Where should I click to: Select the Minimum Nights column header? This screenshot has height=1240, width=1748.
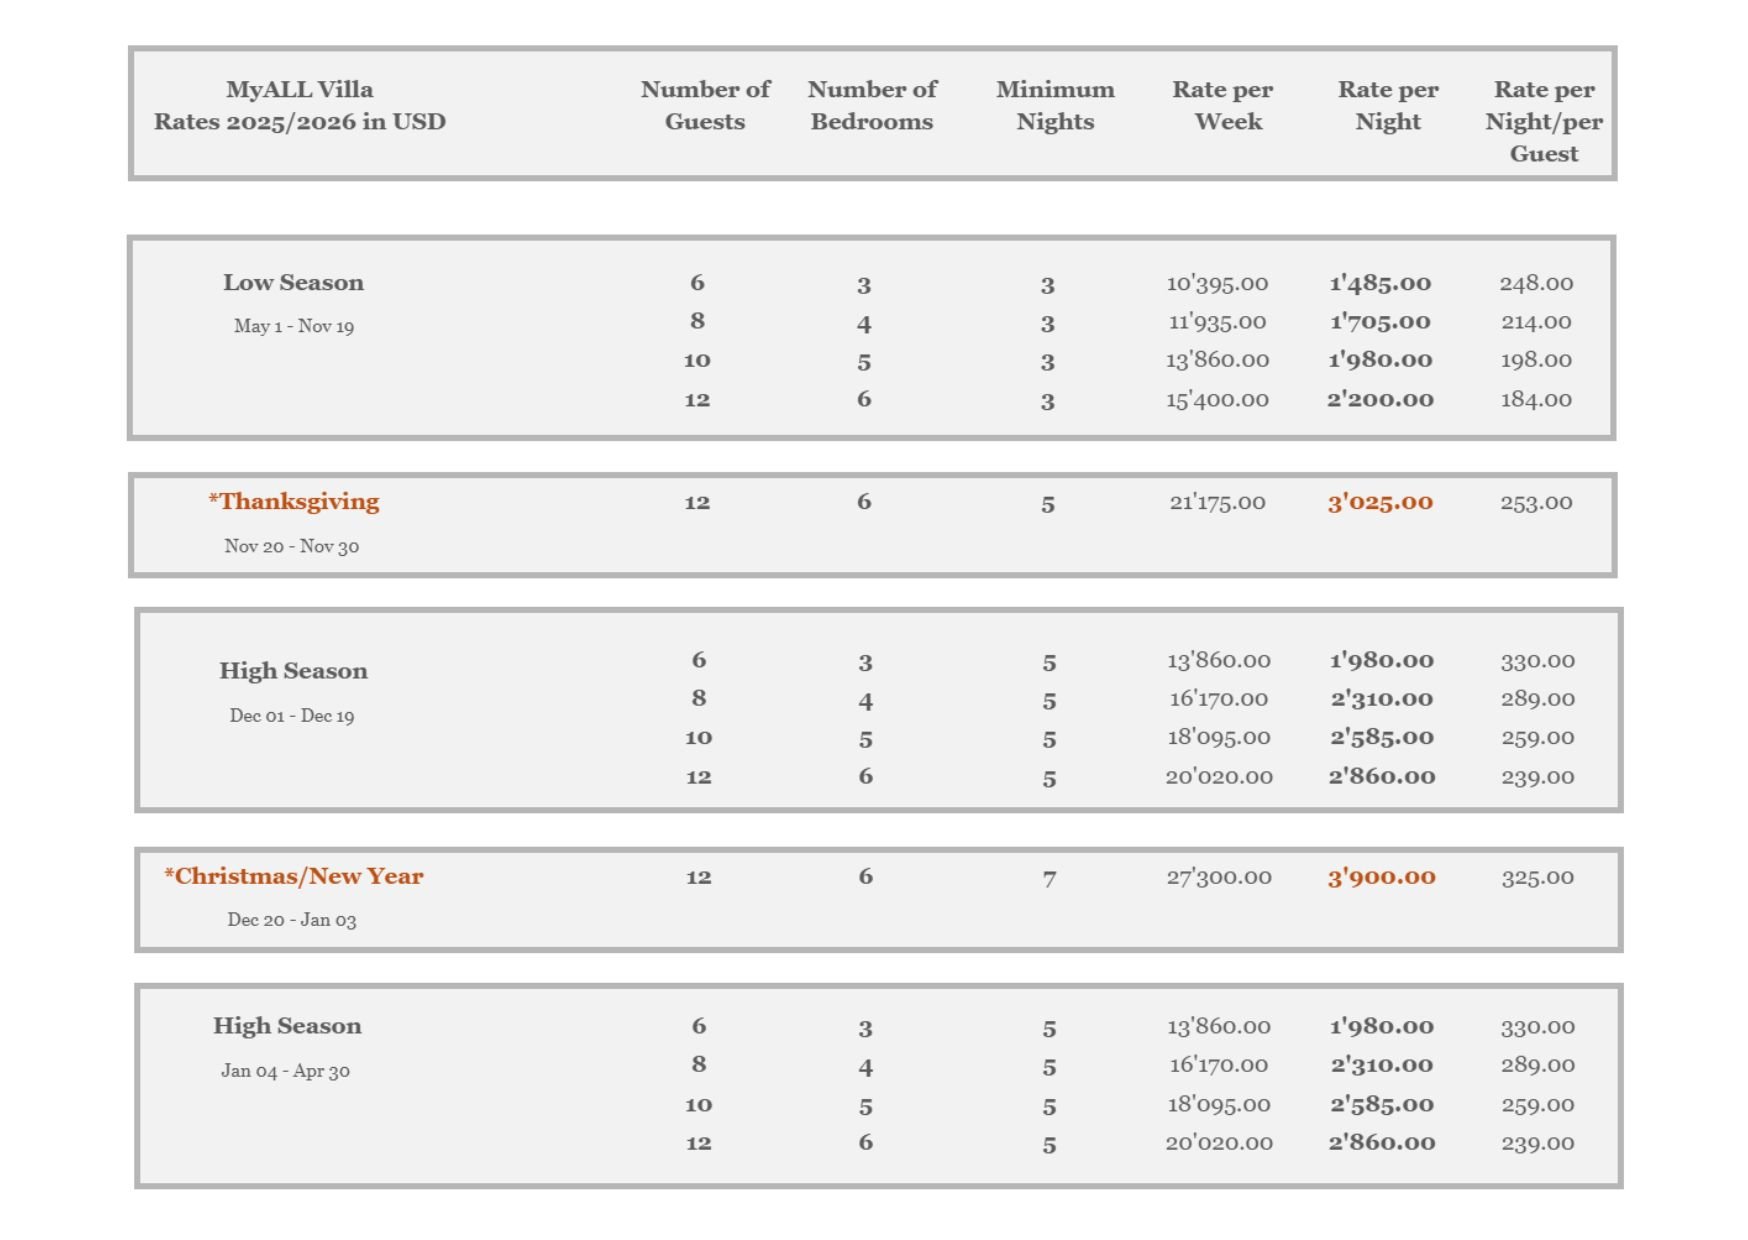click(x=1055, y=105)
